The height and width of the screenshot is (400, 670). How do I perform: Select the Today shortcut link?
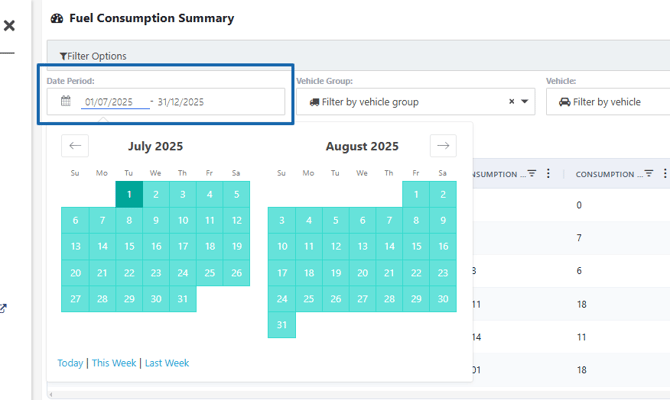(x=70, y=363)
